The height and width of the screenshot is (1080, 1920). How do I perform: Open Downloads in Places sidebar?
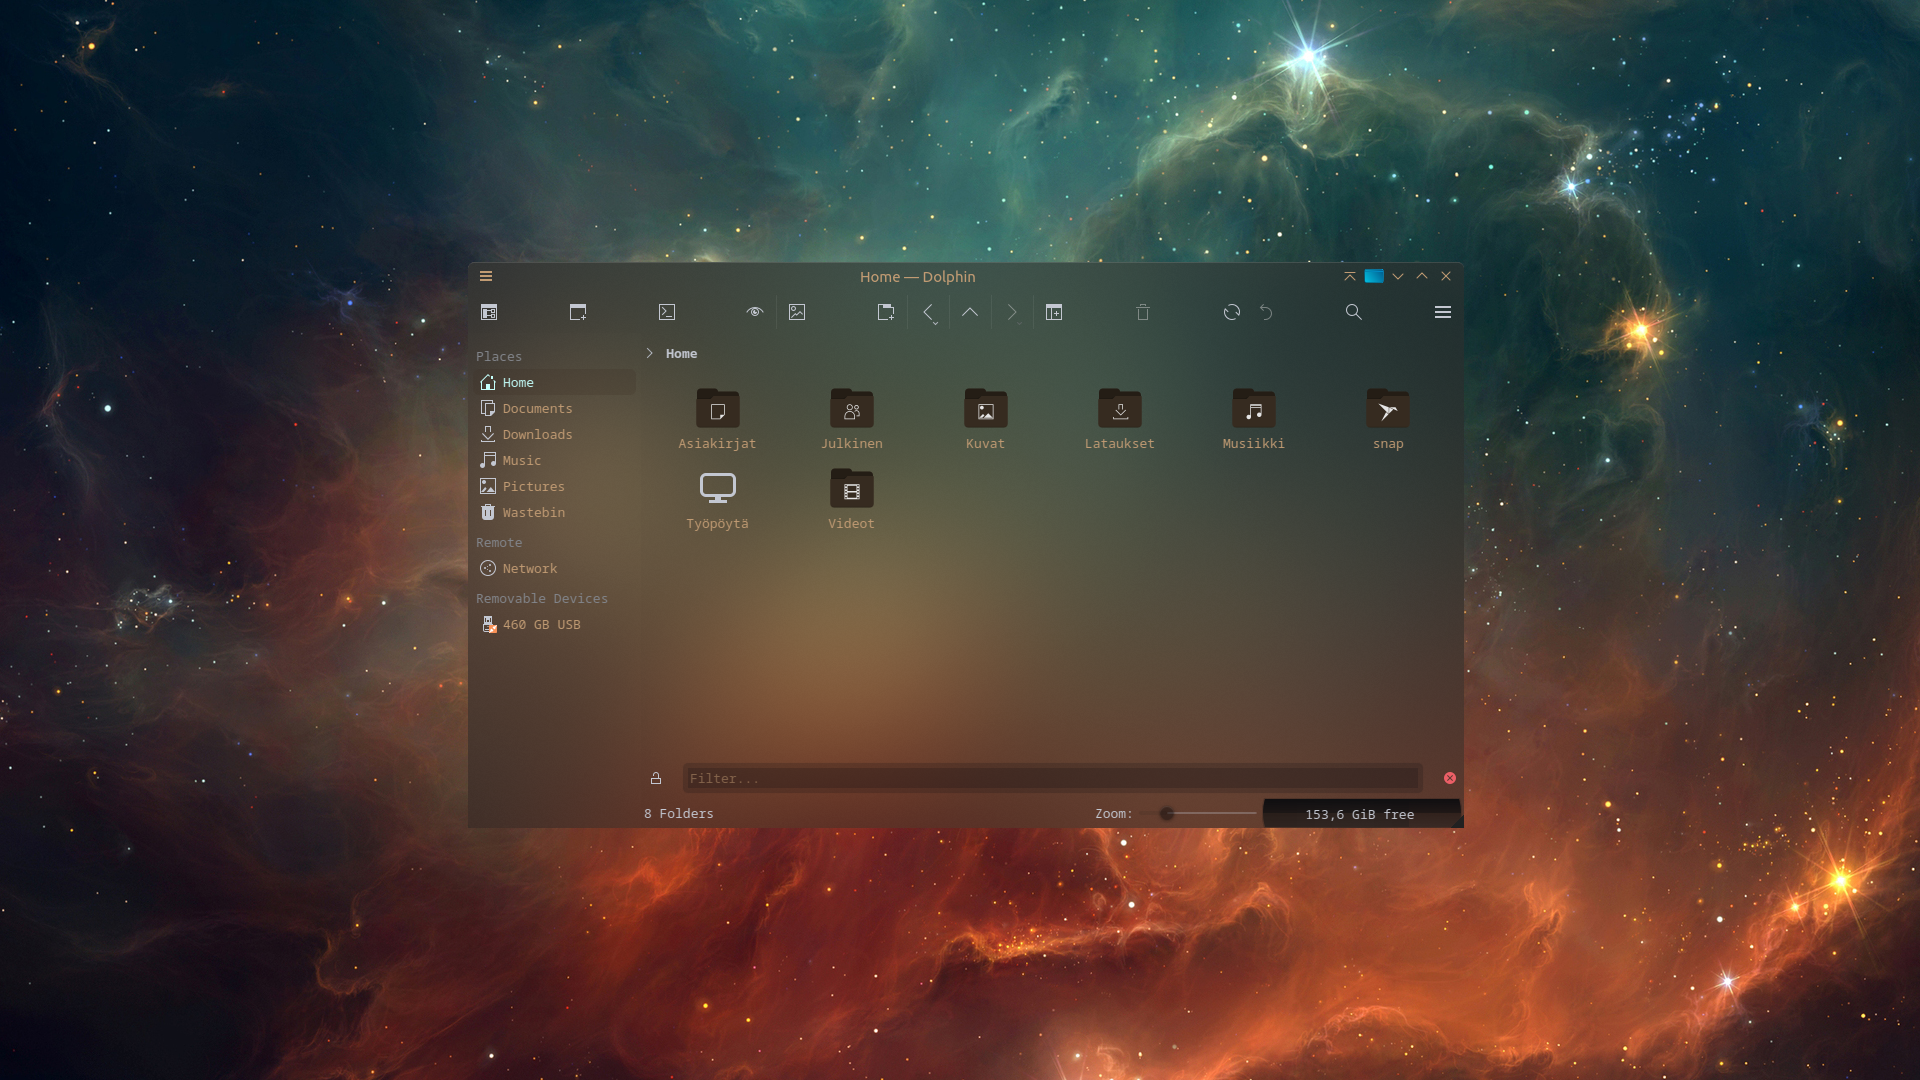(x=554, y=434)
